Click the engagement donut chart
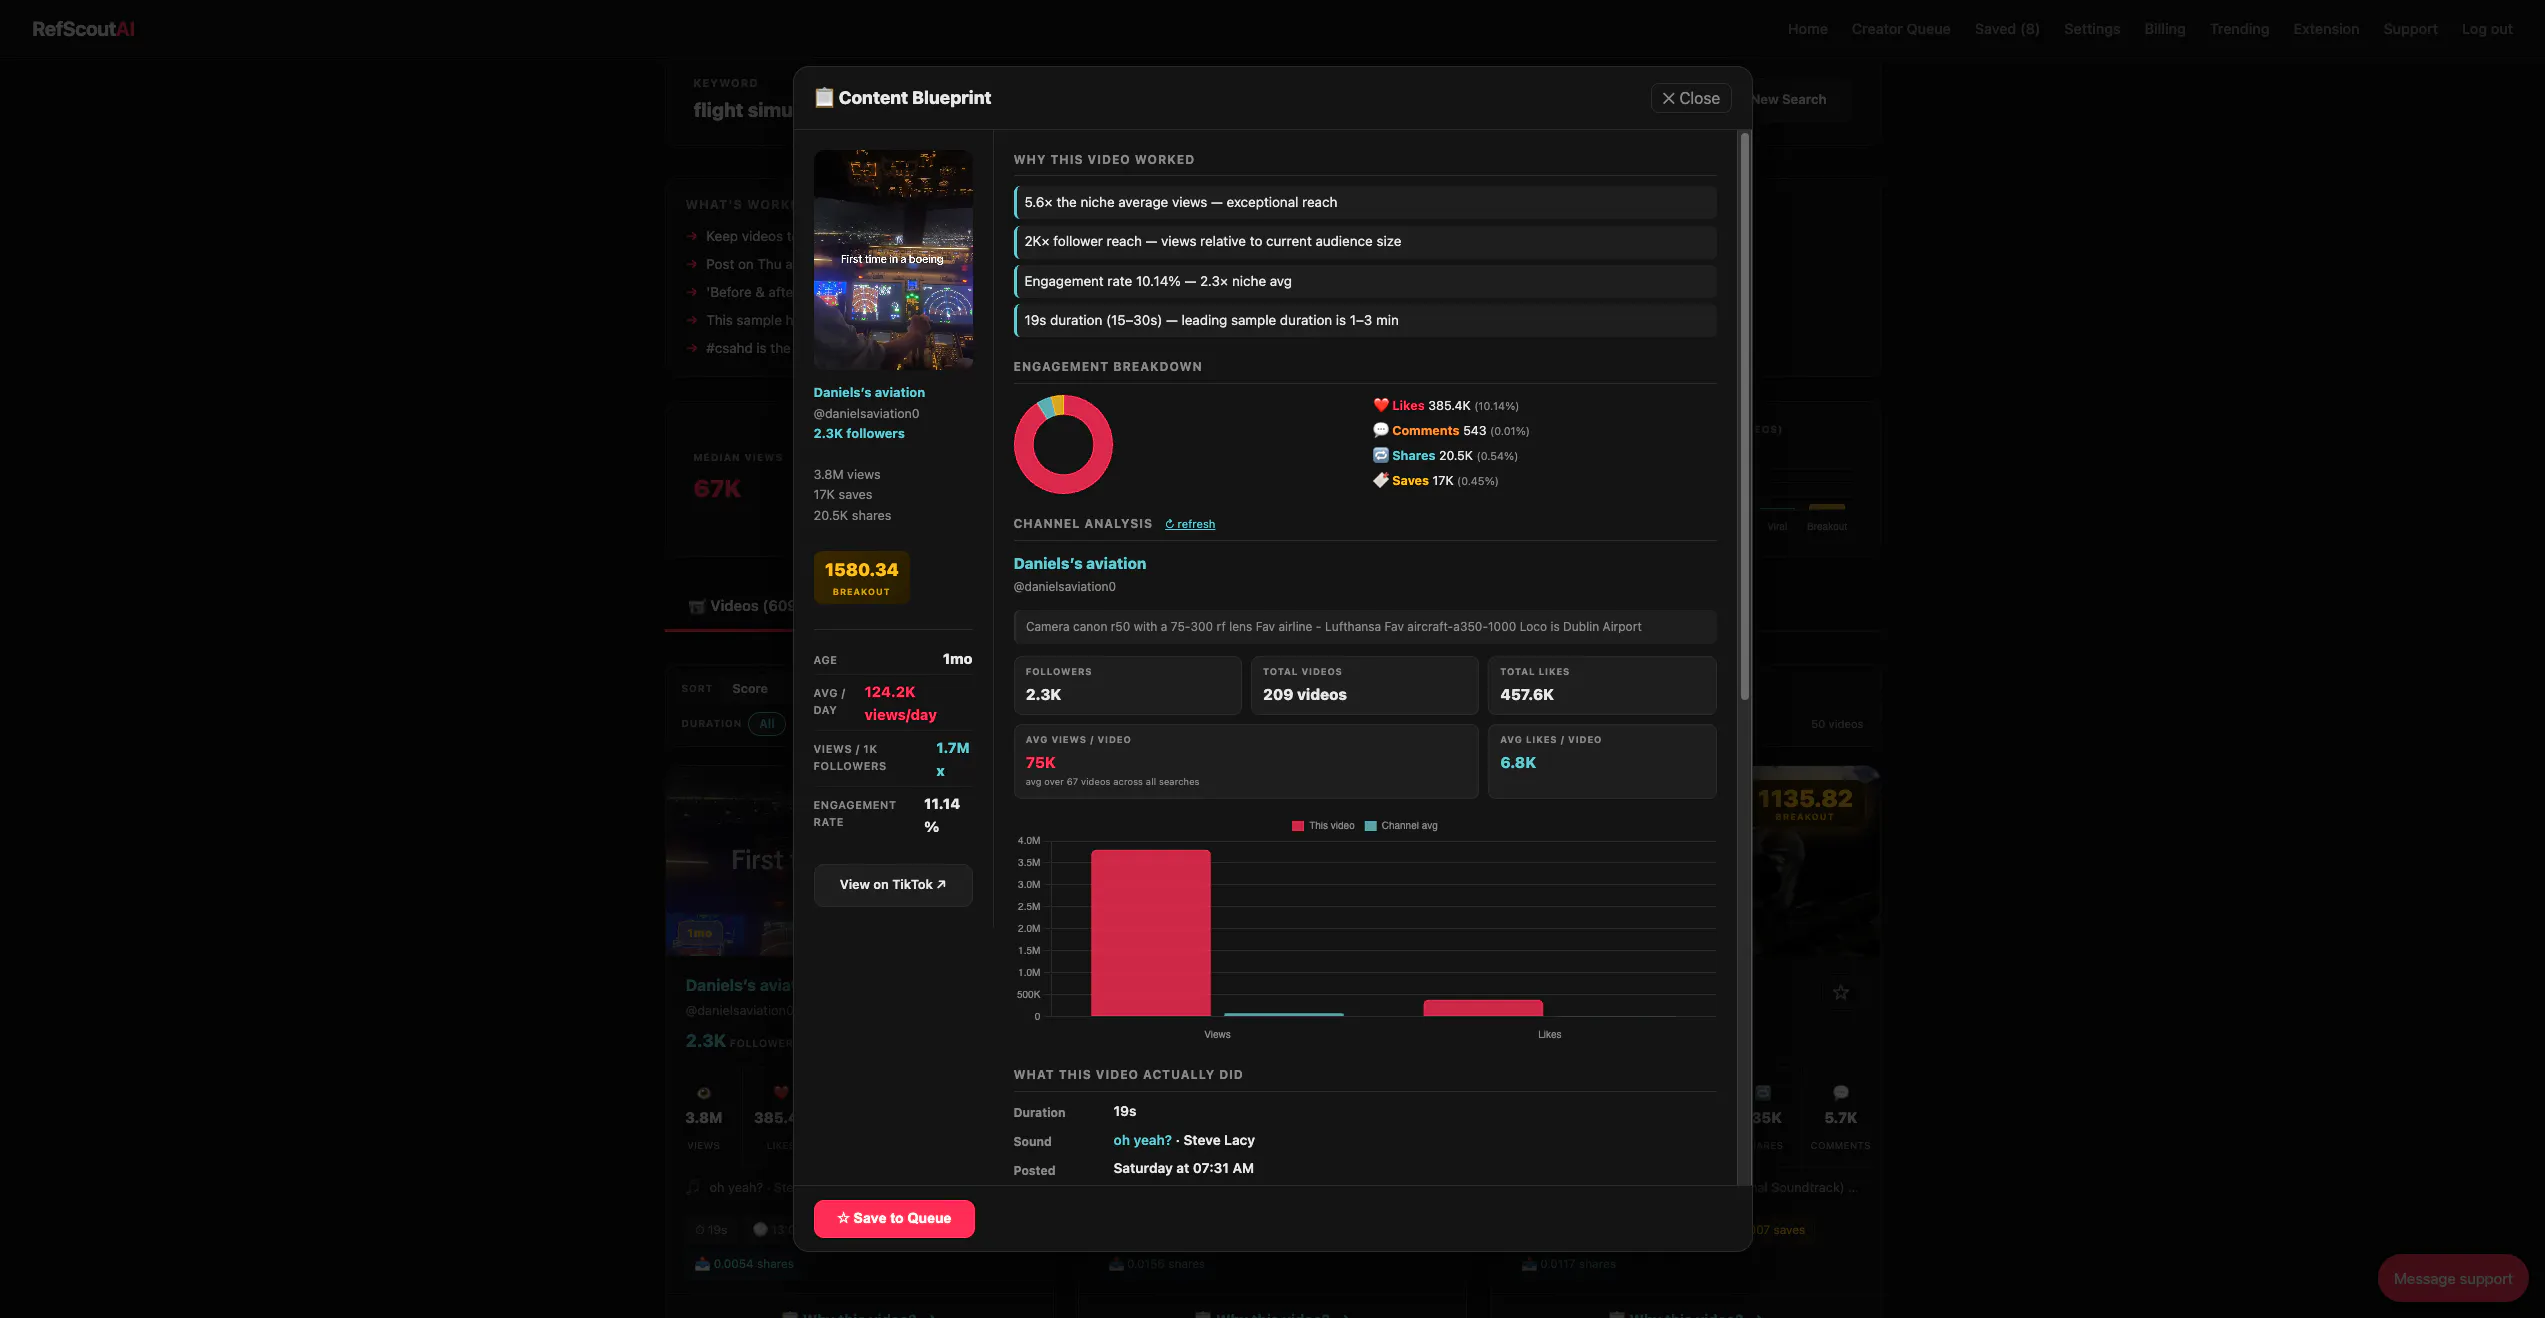The image size is (2545, 1318). pyautogui.click(x=1063, y=445)
